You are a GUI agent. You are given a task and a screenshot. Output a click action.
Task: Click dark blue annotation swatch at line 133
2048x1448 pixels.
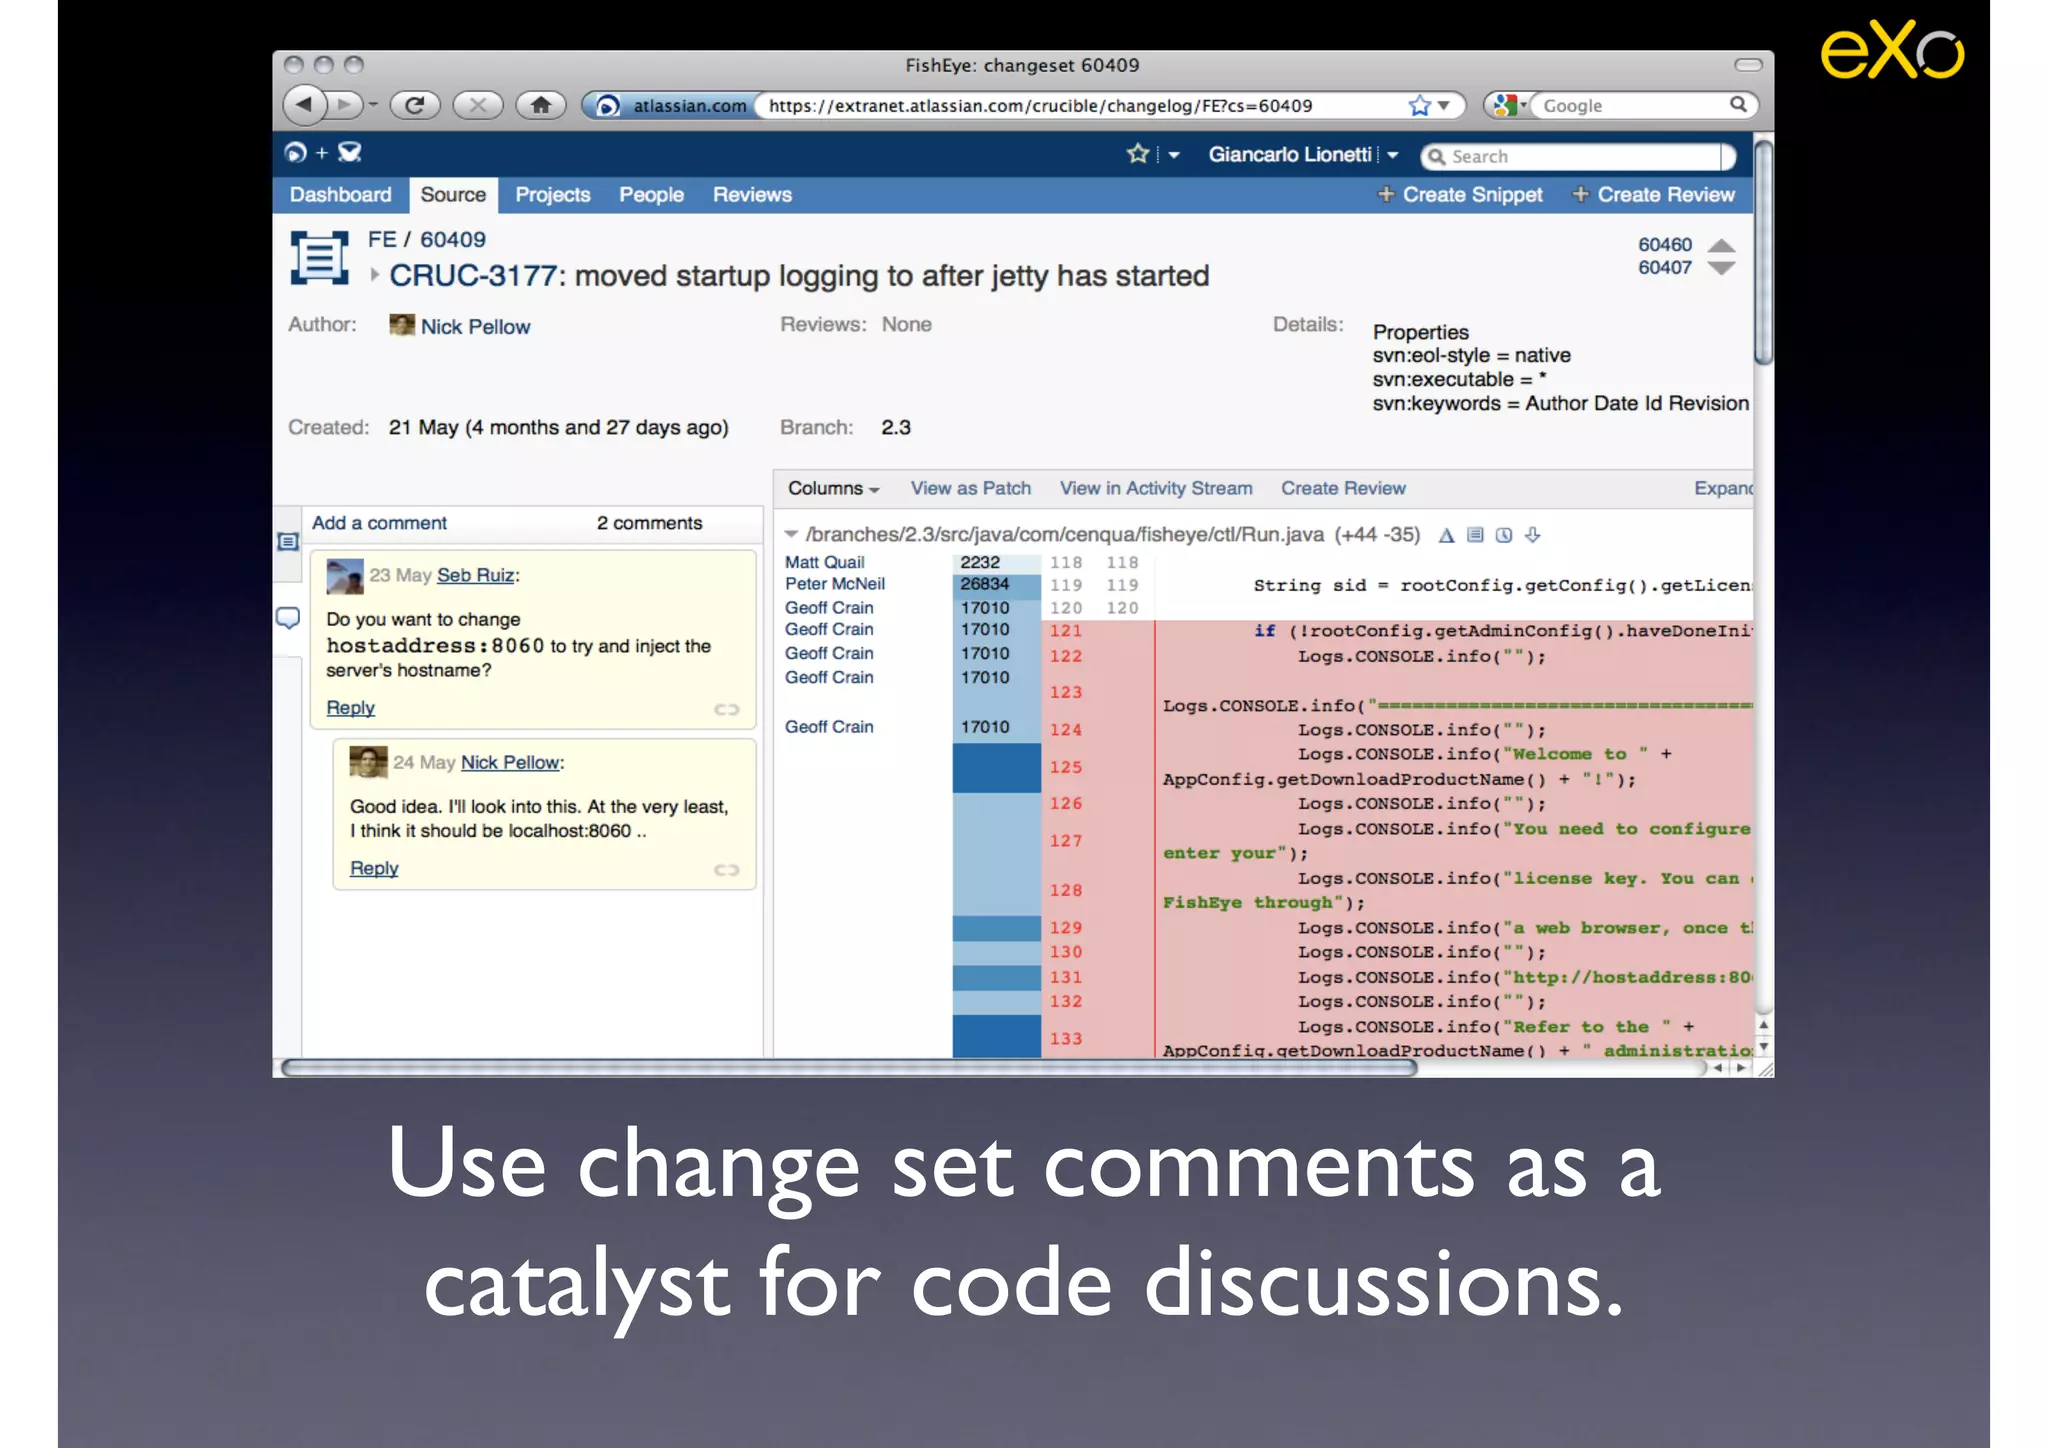tap(996, 1036)
